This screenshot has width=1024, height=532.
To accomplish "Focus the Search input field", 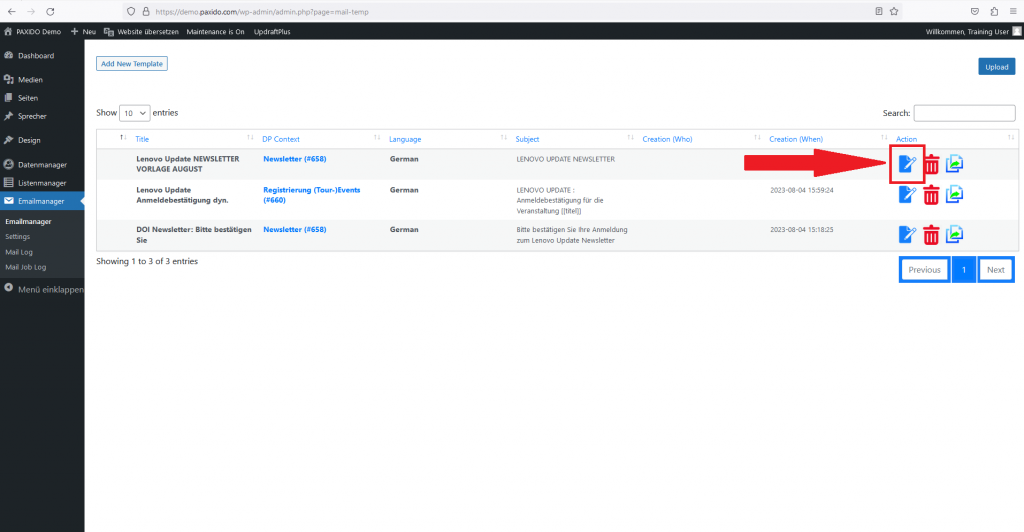I will (964, 114).
